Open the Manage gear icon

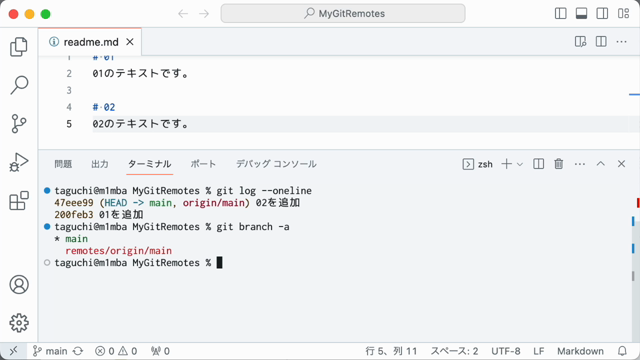(x=19, y=323)
